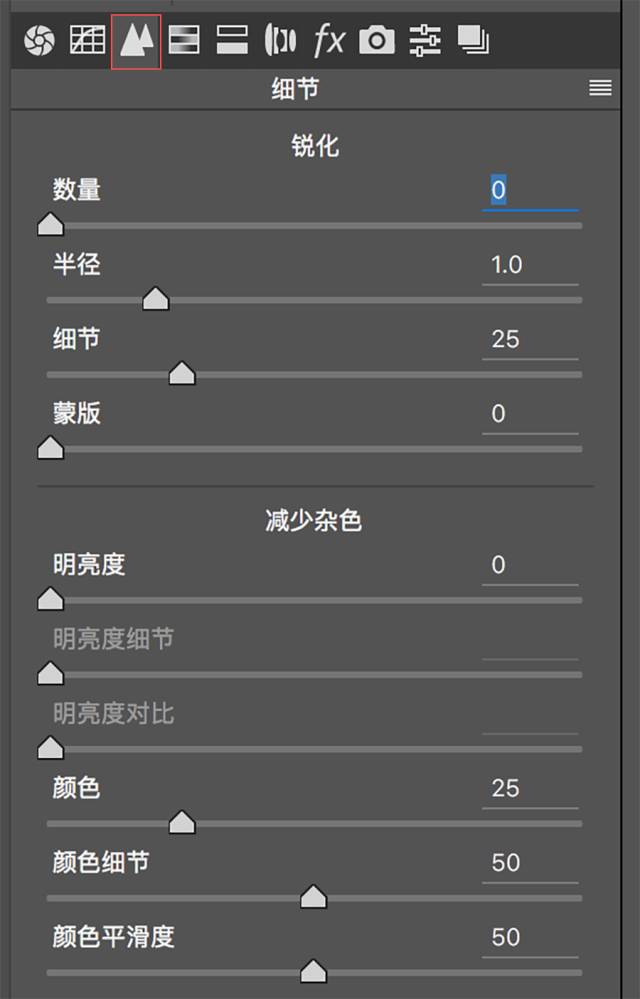Select the Detail panel icon

[136, 40]
